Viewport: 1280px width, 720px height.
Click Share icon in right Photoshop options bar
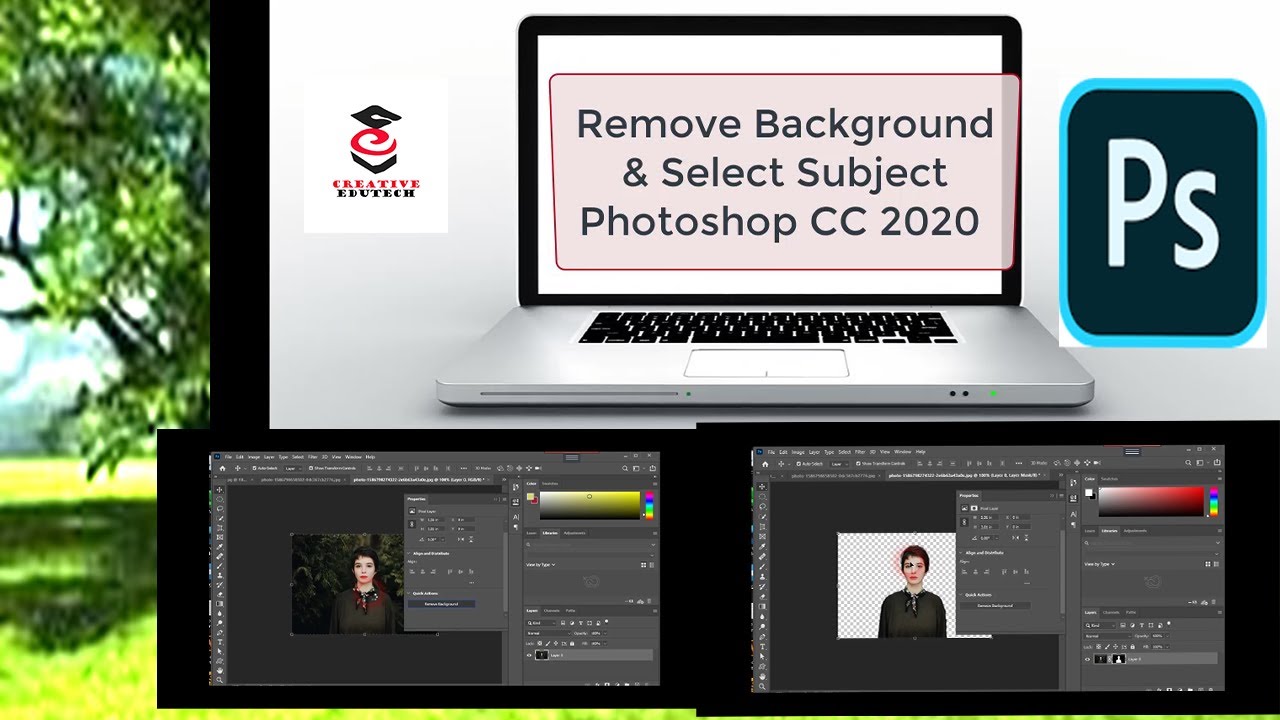coord(1217,462)
